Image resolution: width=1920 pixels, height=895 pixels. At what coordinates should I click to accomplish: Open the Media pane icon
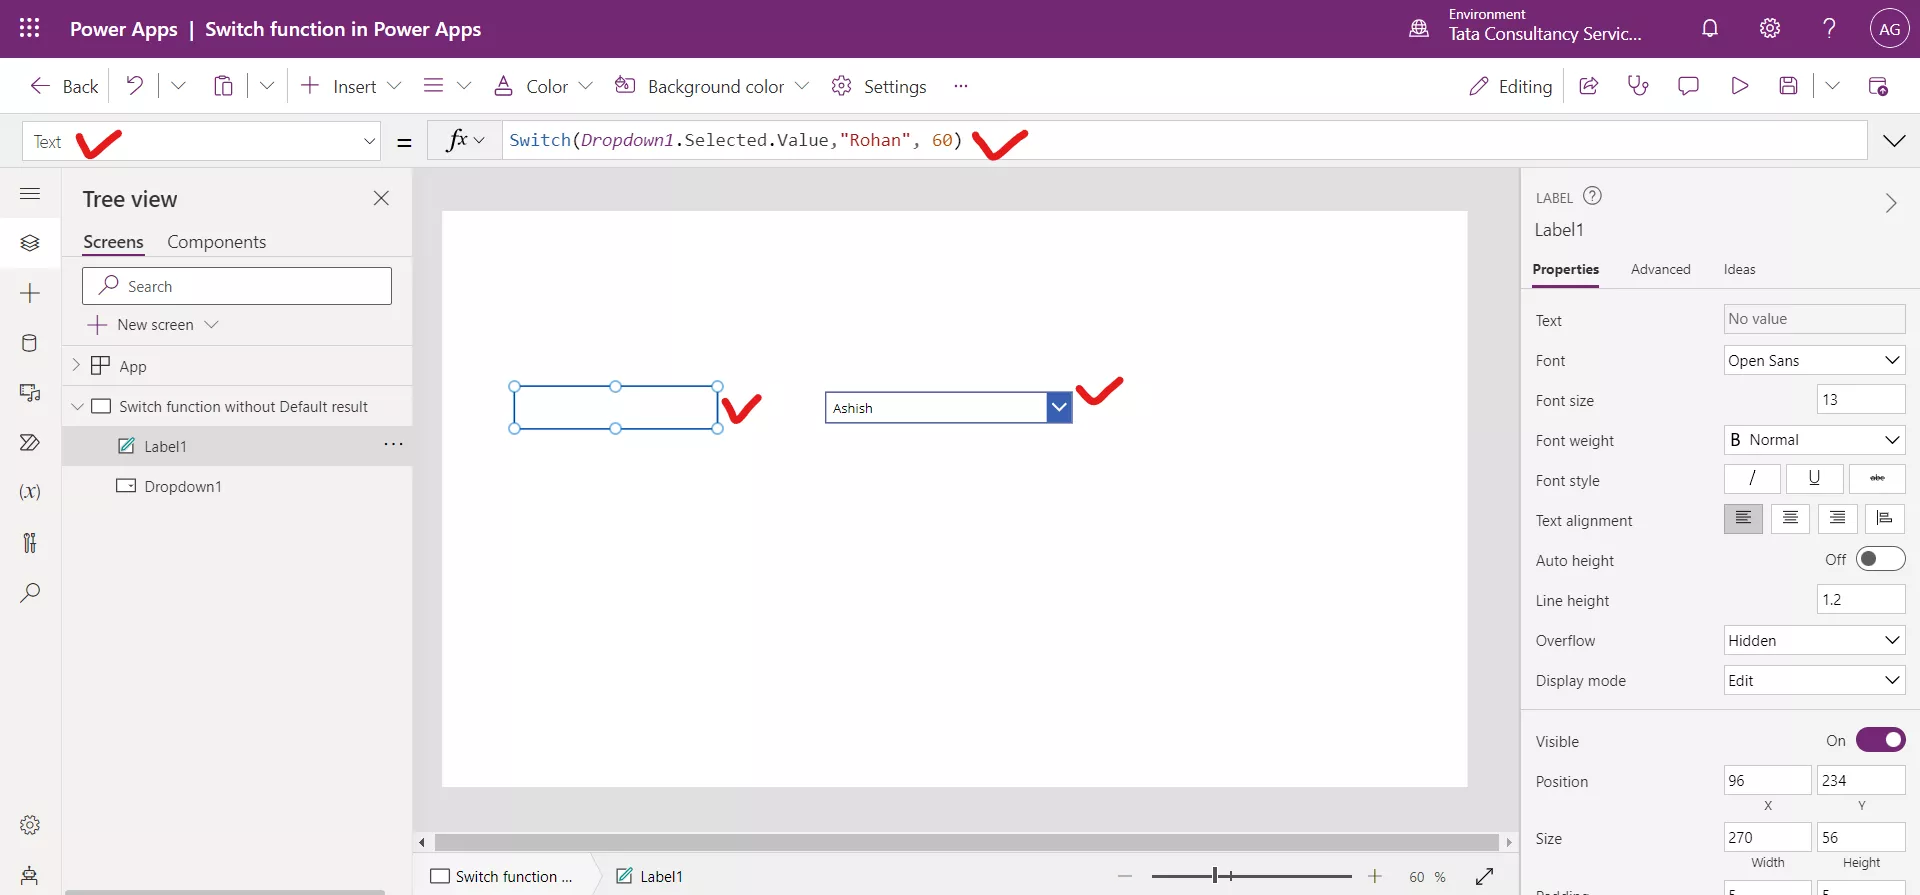coord(30,393)
